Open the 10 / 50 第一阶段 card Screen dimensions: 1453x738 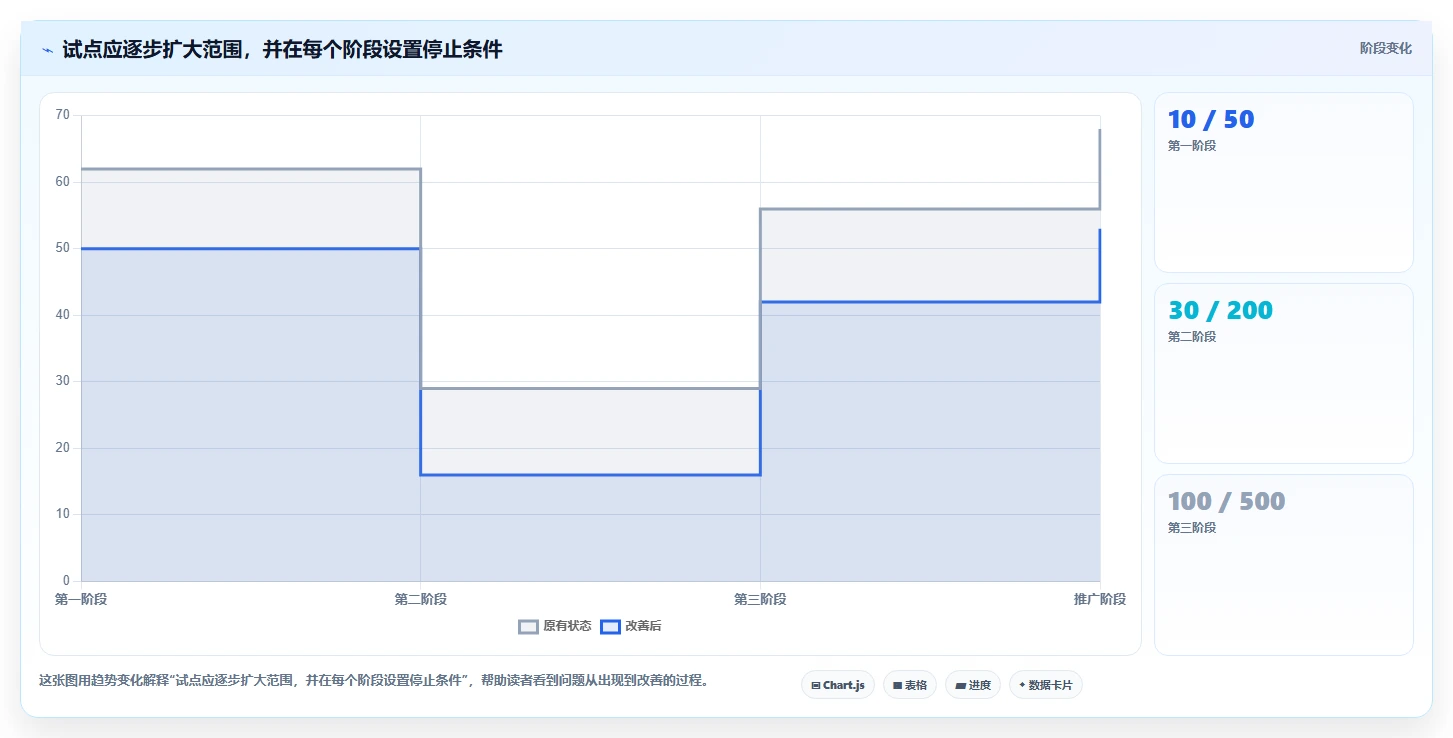[1284, 183]
